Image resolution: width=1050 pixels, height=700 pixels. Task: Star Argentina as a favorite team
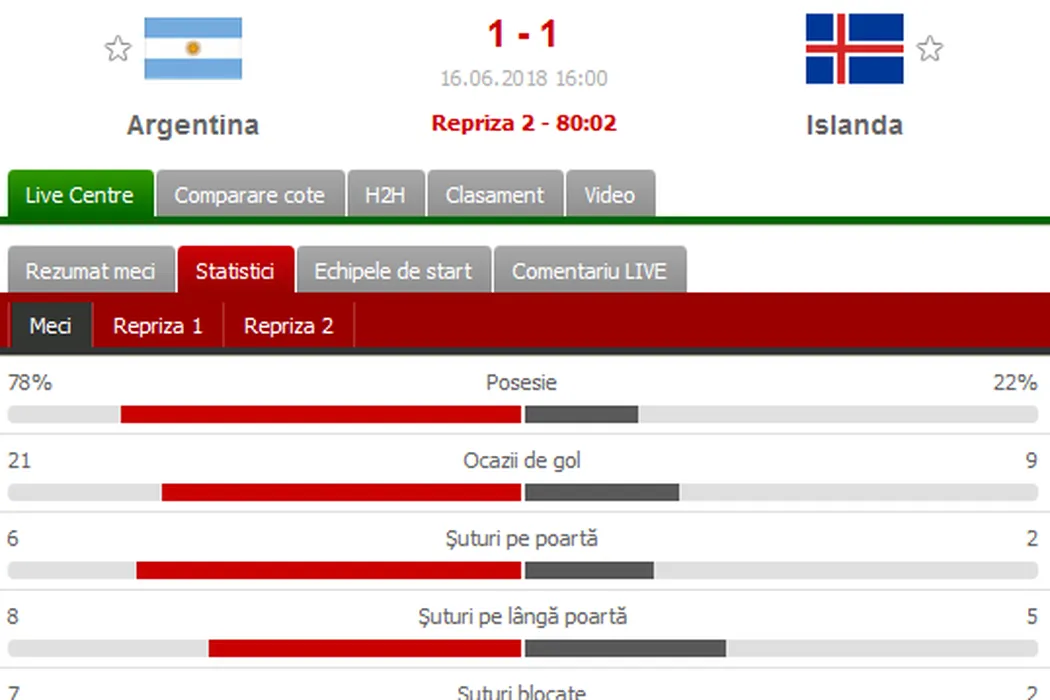pos(118,49)
